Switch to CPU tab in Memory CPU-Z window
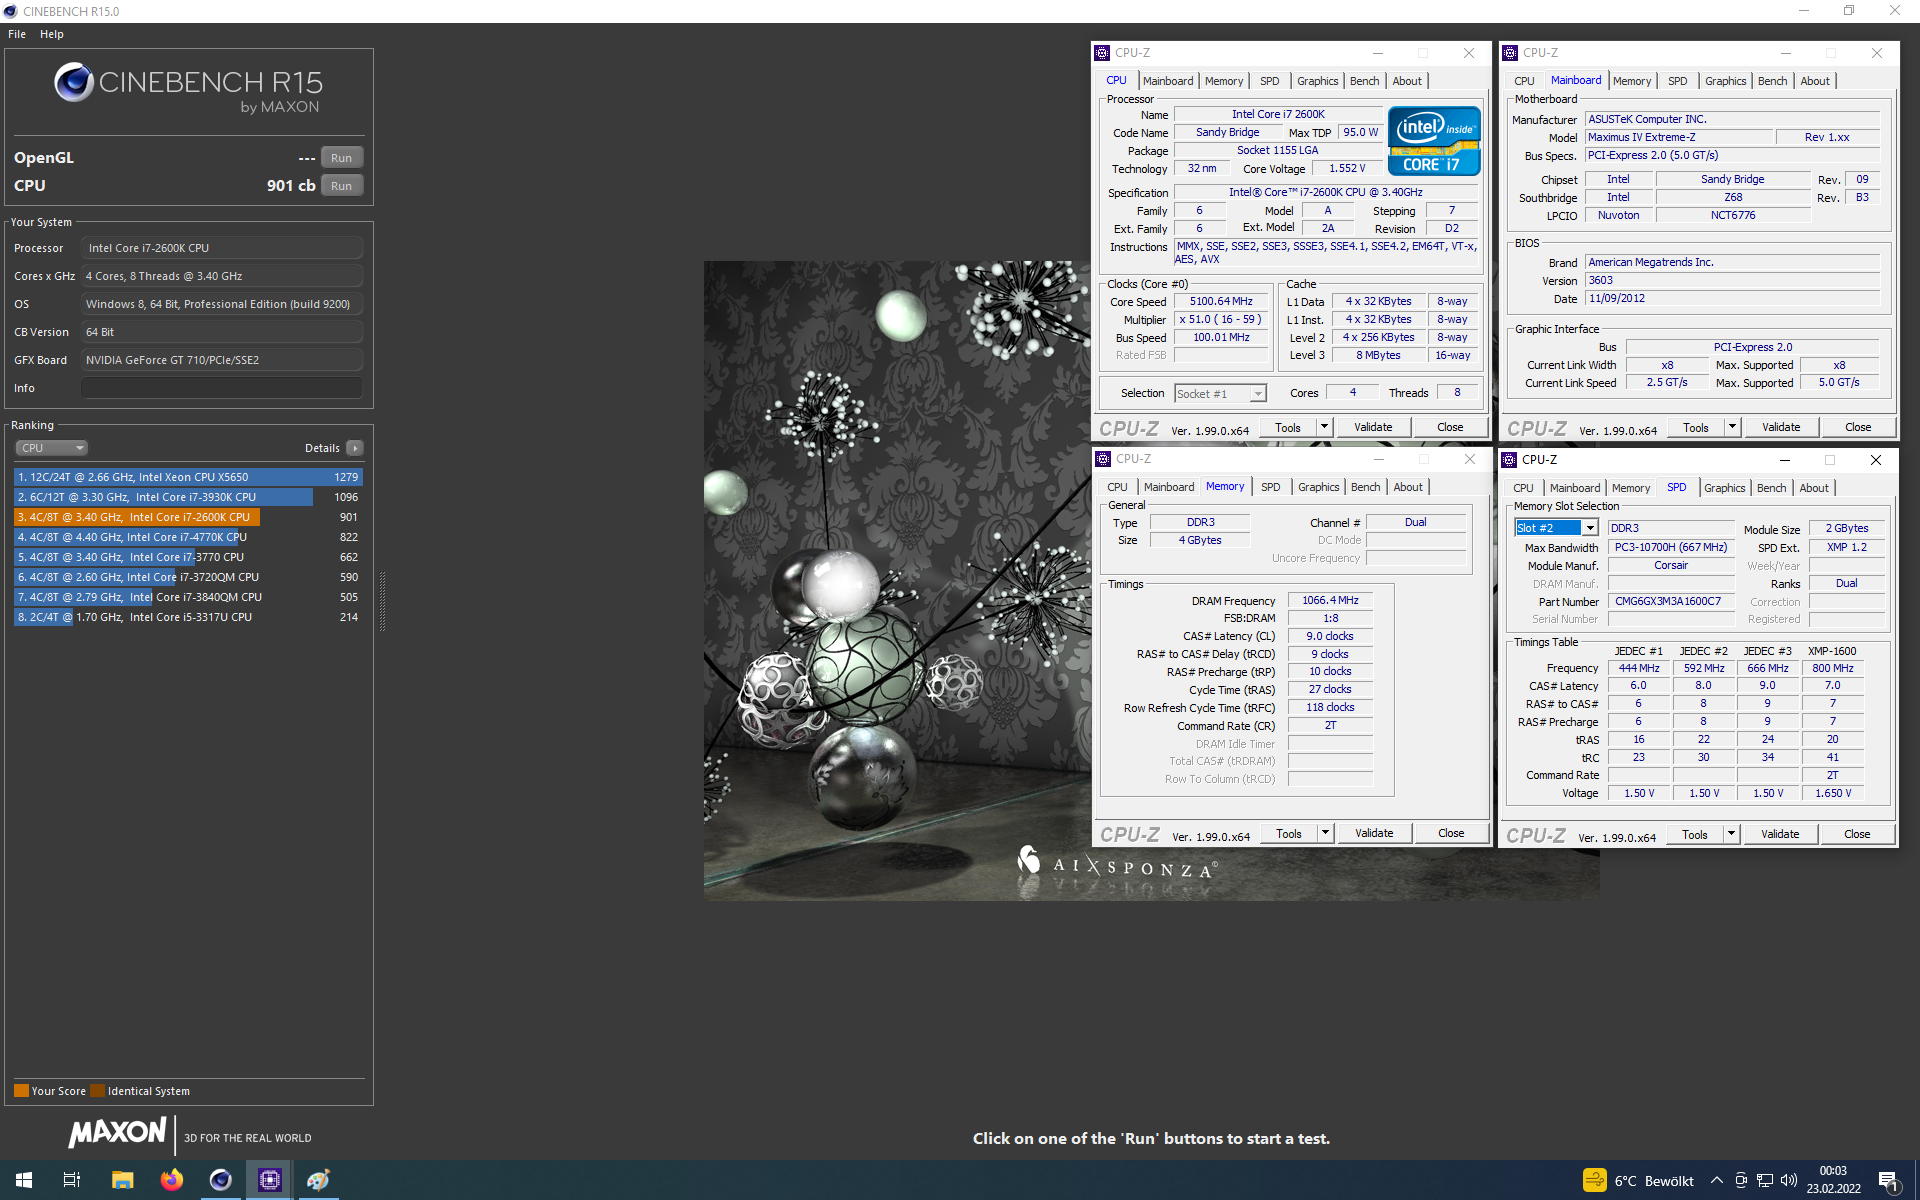Image resolution: width=1920 pixels, height=1200 pixels. pos(1117,487)
